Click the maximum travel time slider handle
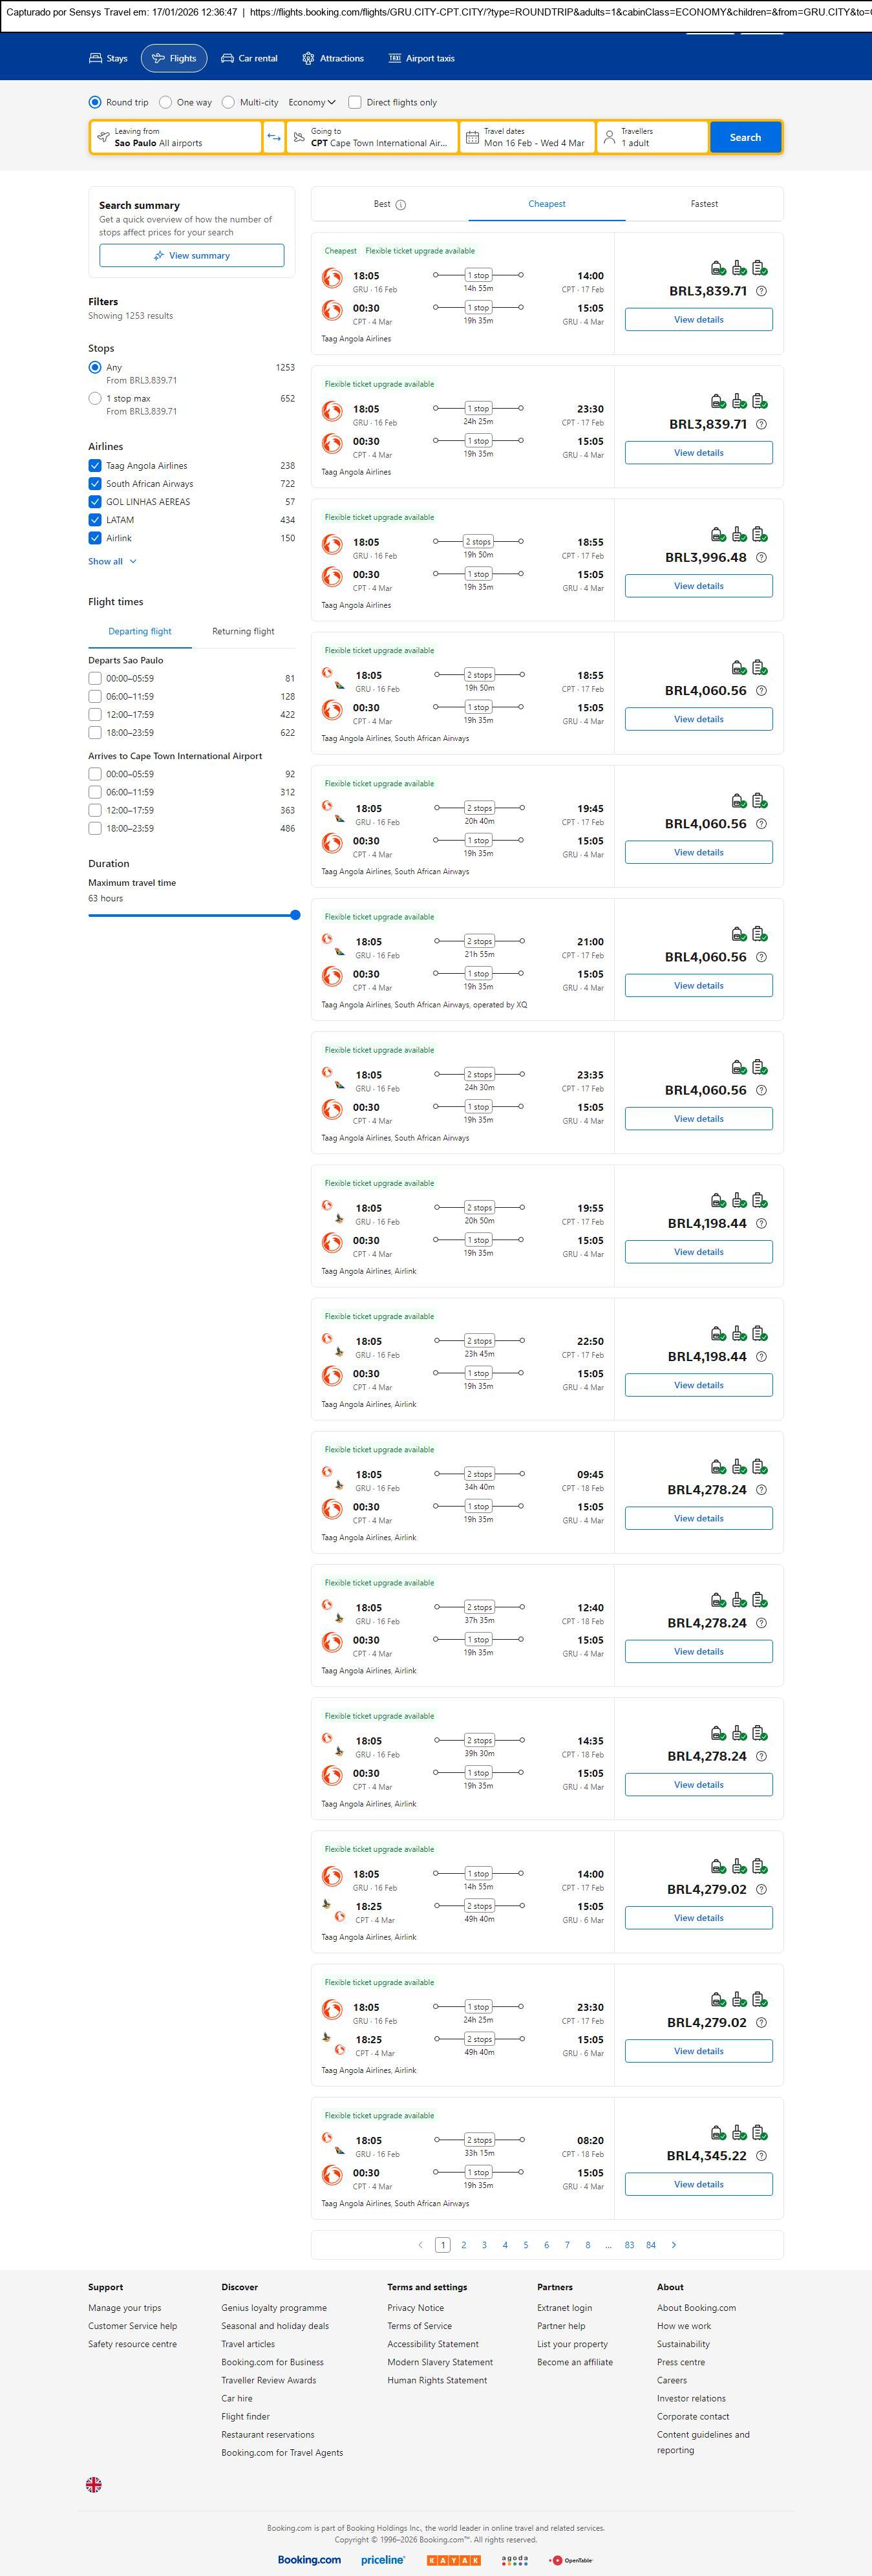Viewport: 872px width, 2576px height. tap(295, 915)
